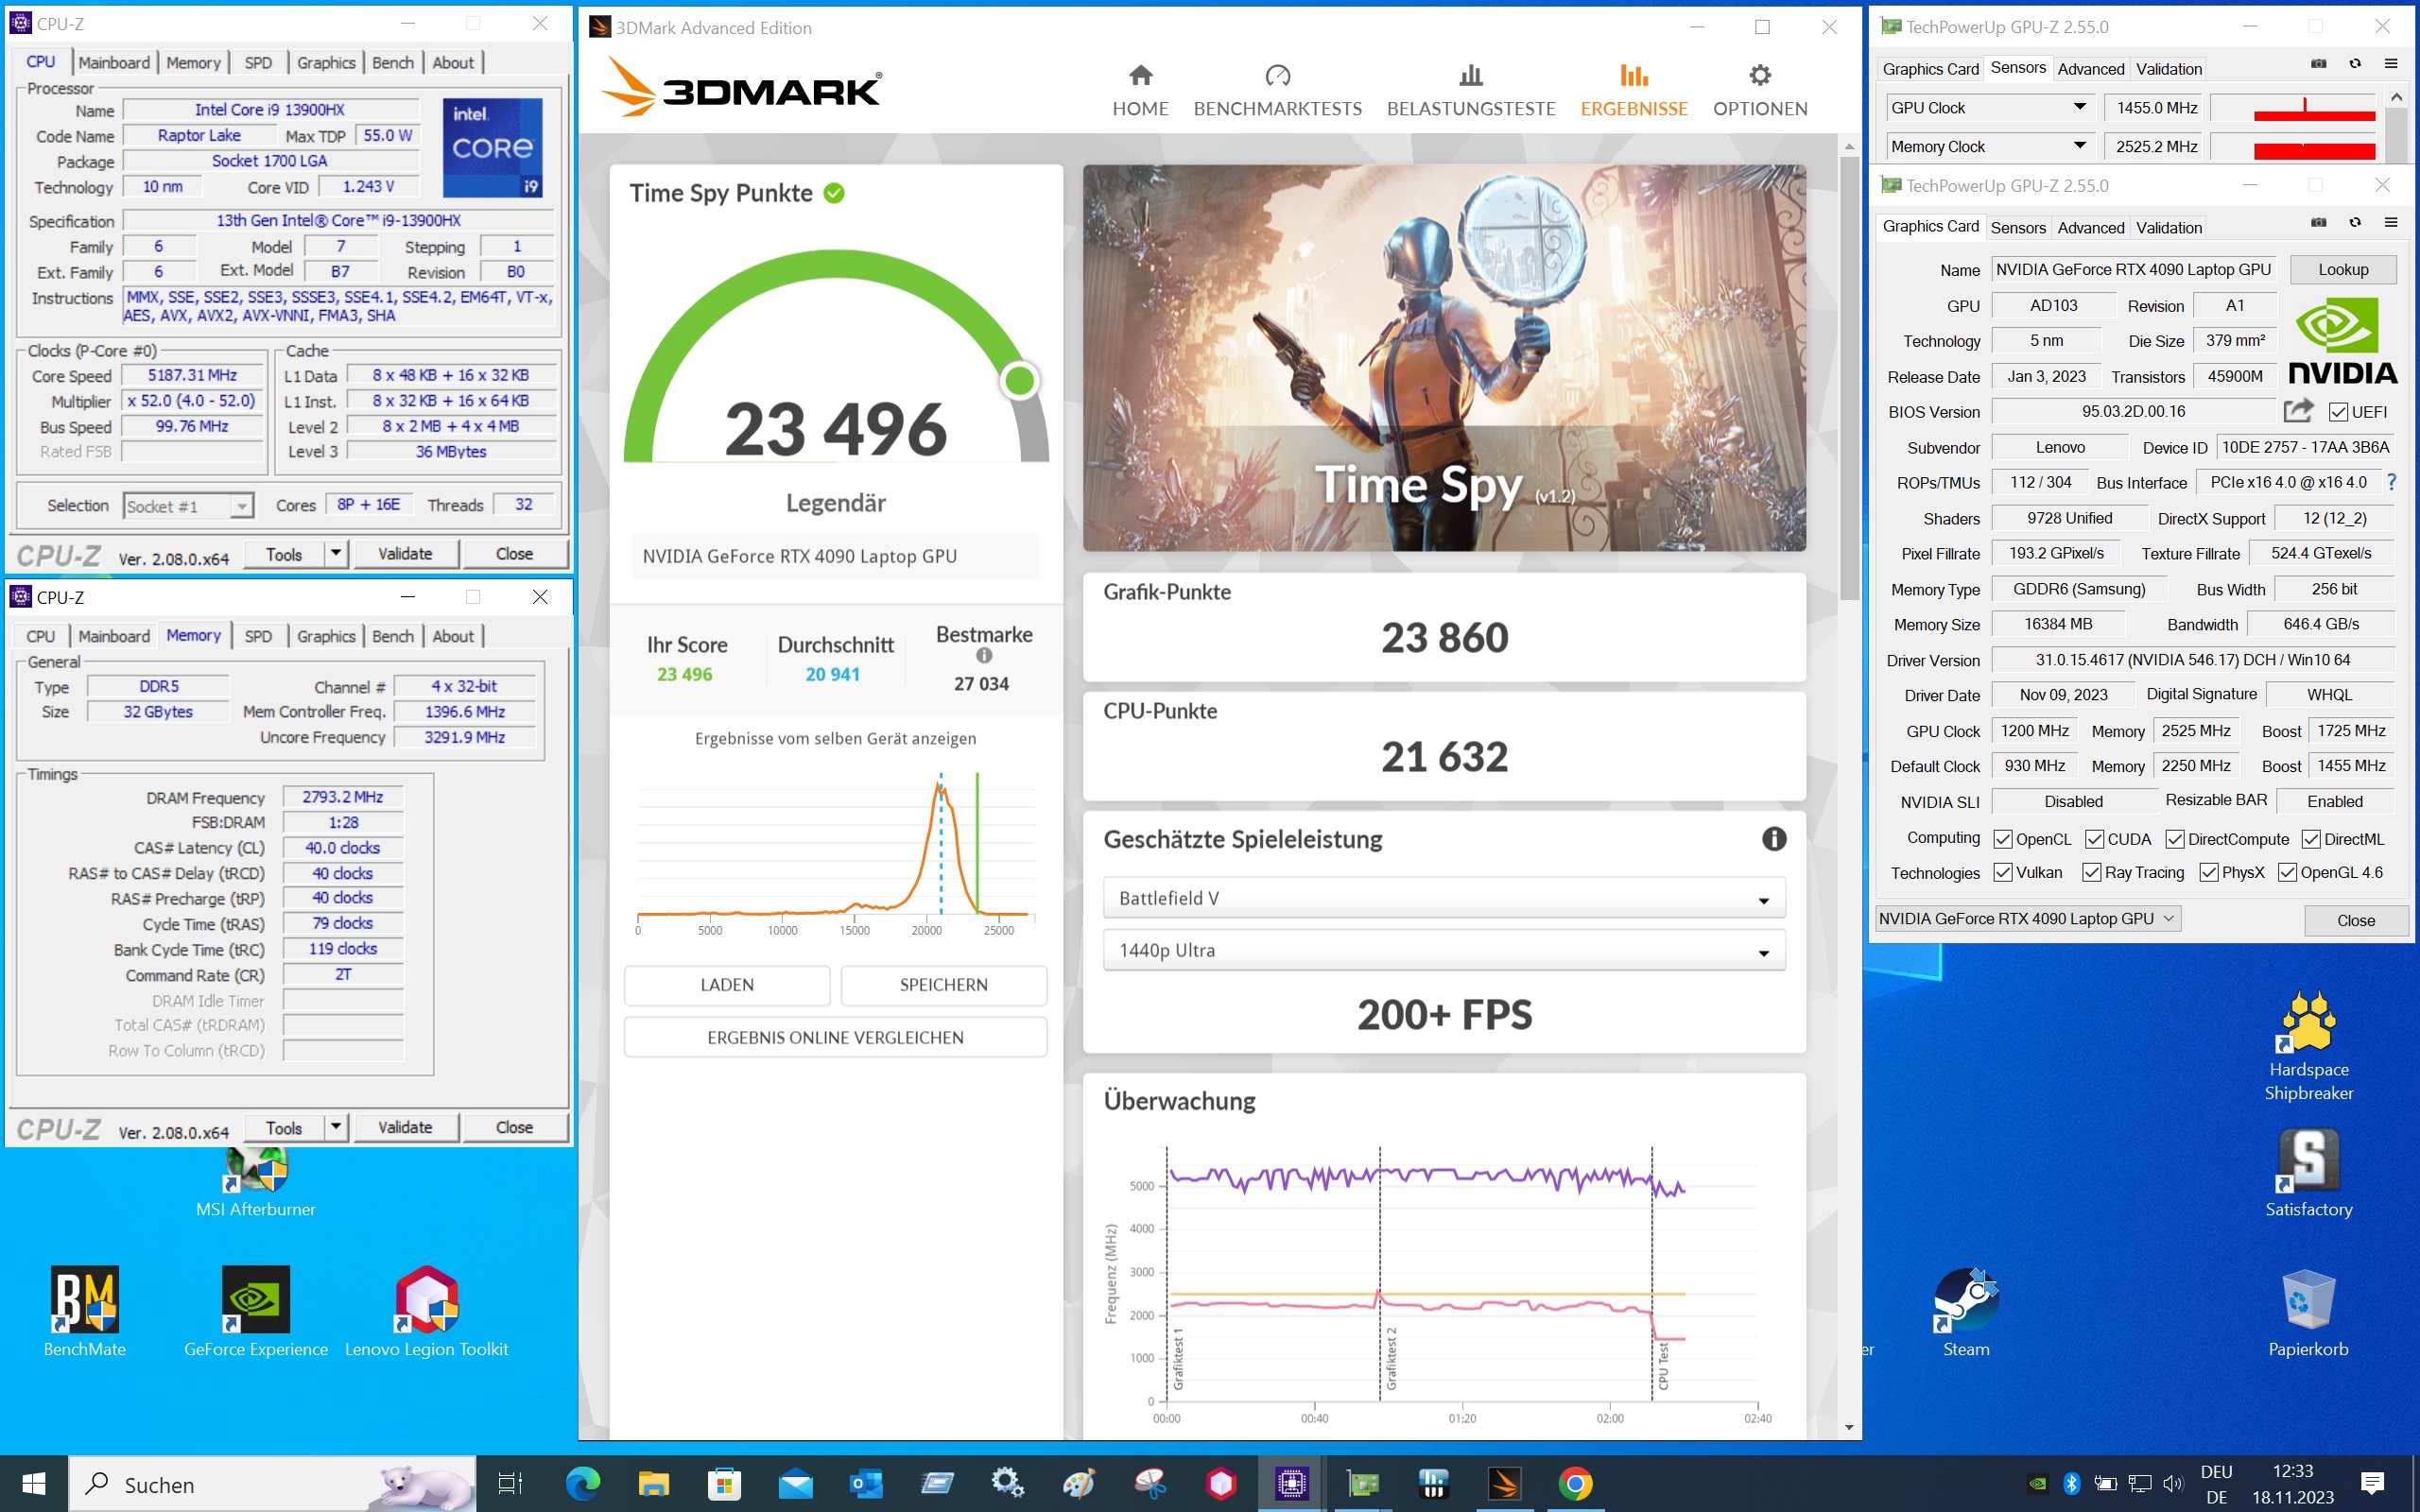2420x1512 pixels.
Task: Open MSI Afterburner desktop shortcut
Action: (x=256, y=1185)
